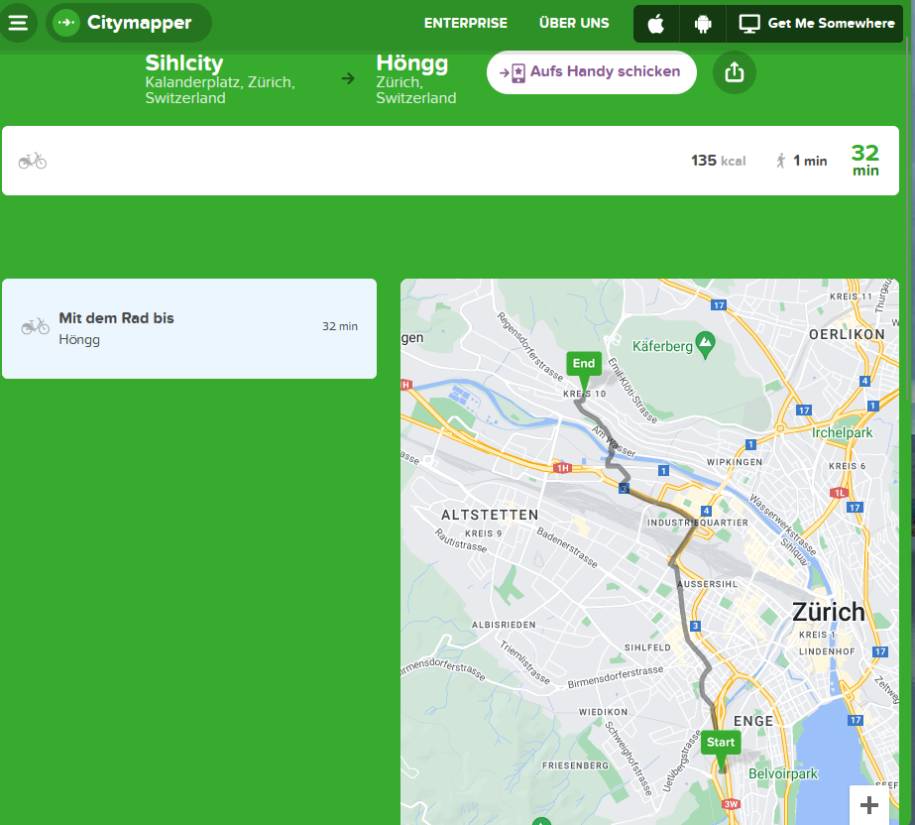Zoom in using the map plus control
915x825 pixels.
pos(869,803)
